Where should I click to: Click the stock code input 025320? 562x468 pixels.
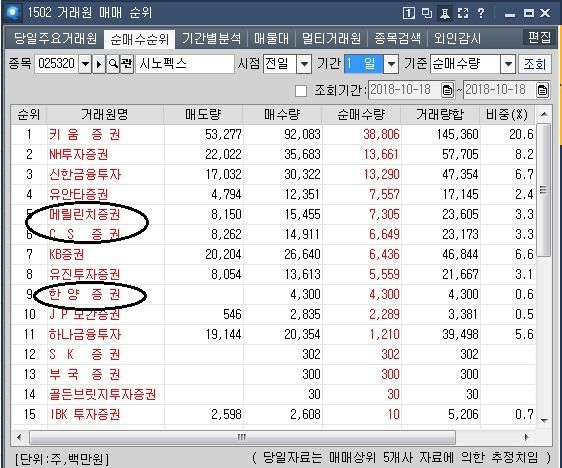pyautogui.click(x=56, y=64)
